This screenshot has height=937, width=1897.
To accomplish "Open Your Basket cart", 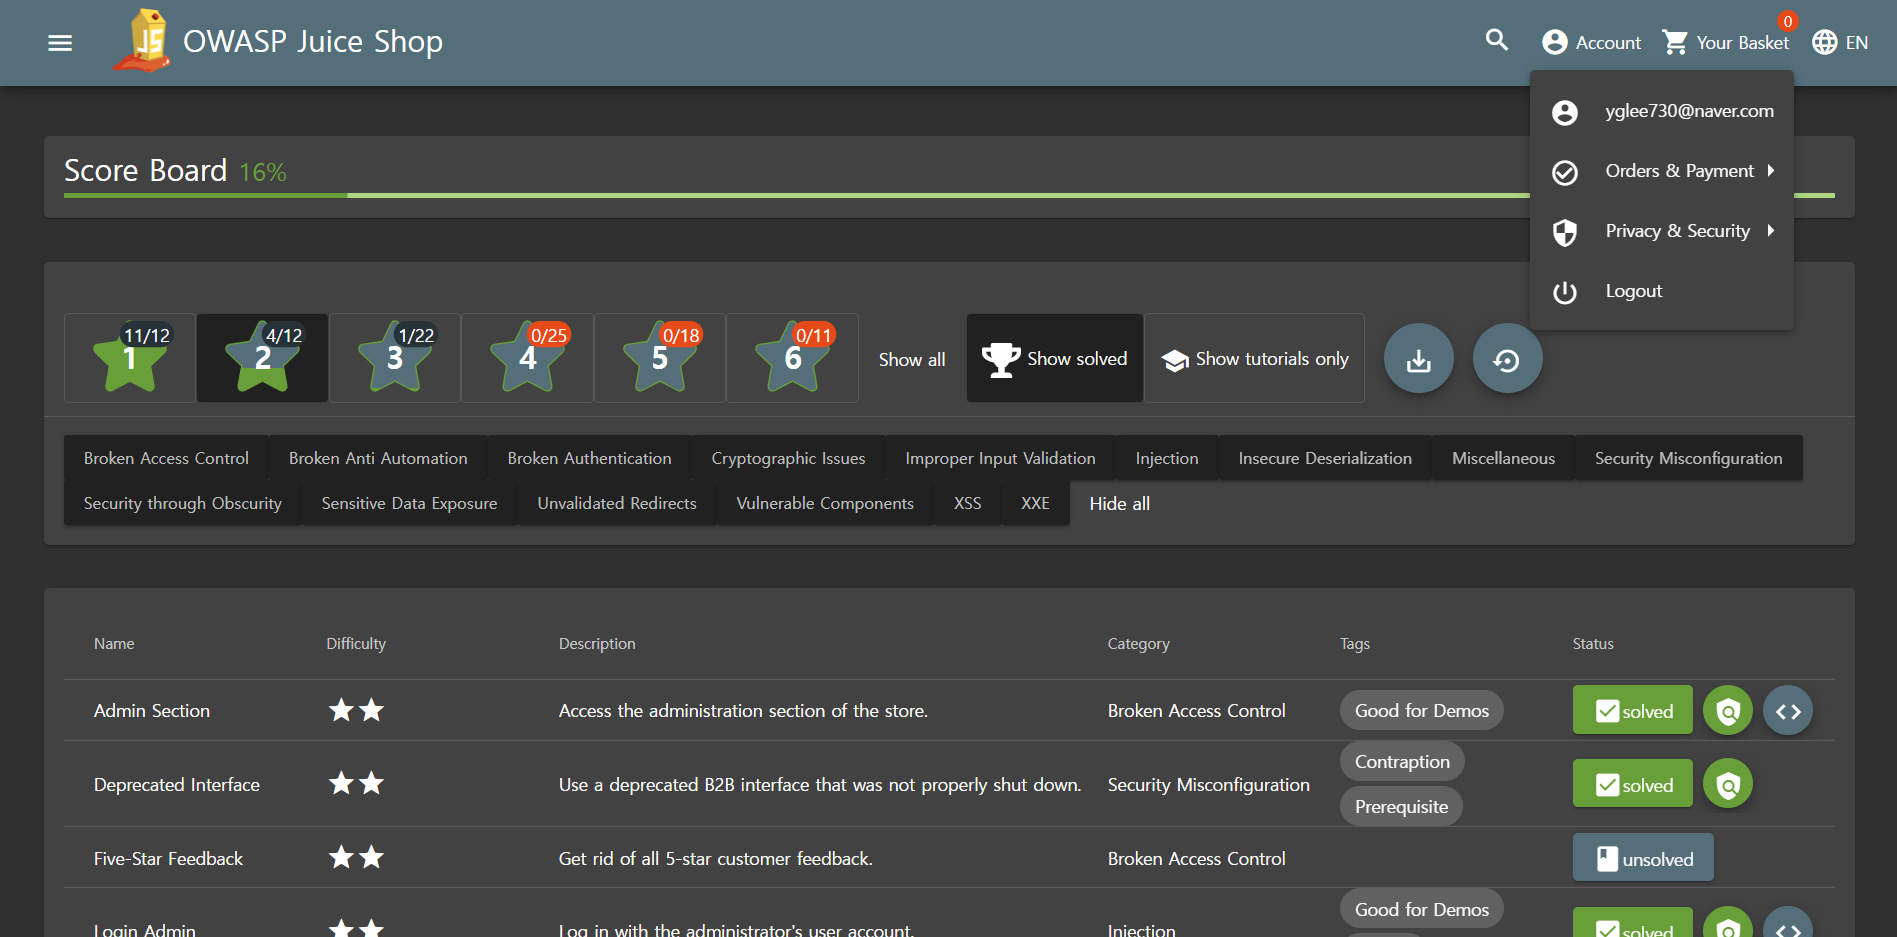I will [x=1725, y=42].
